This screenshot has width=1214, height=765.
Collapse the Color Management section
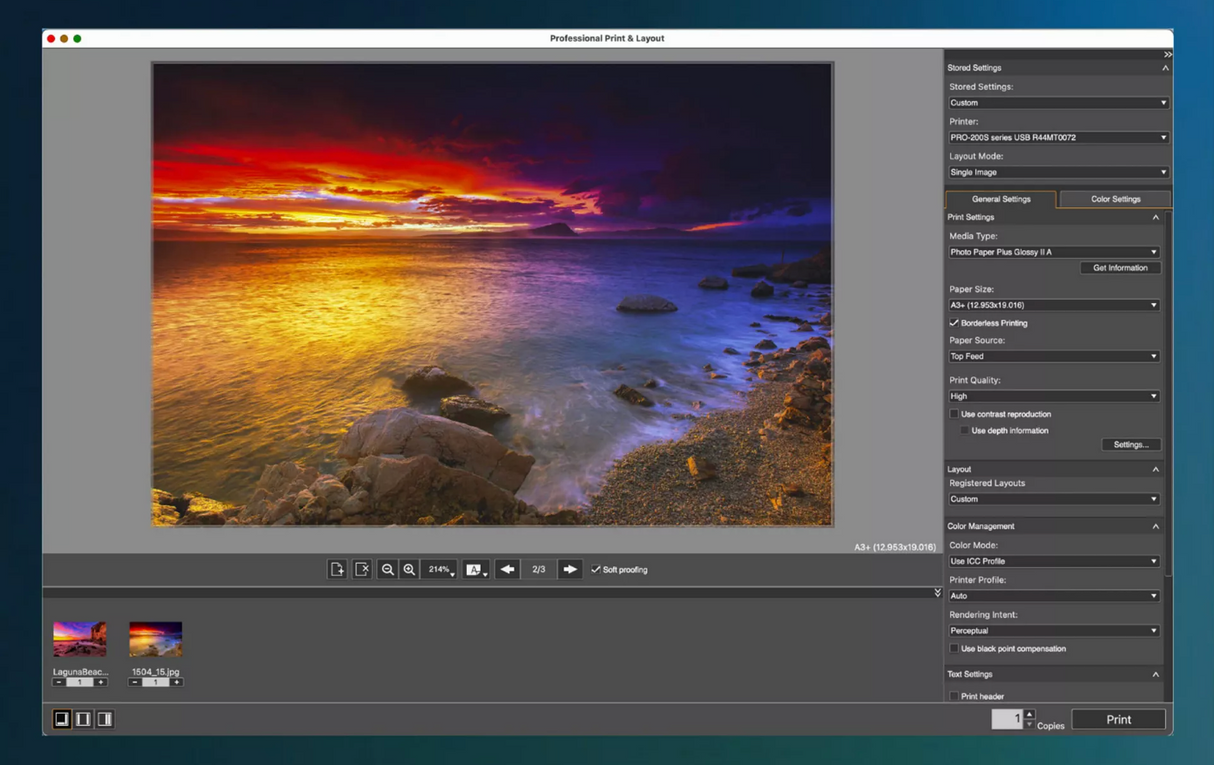click(1155, 526)
